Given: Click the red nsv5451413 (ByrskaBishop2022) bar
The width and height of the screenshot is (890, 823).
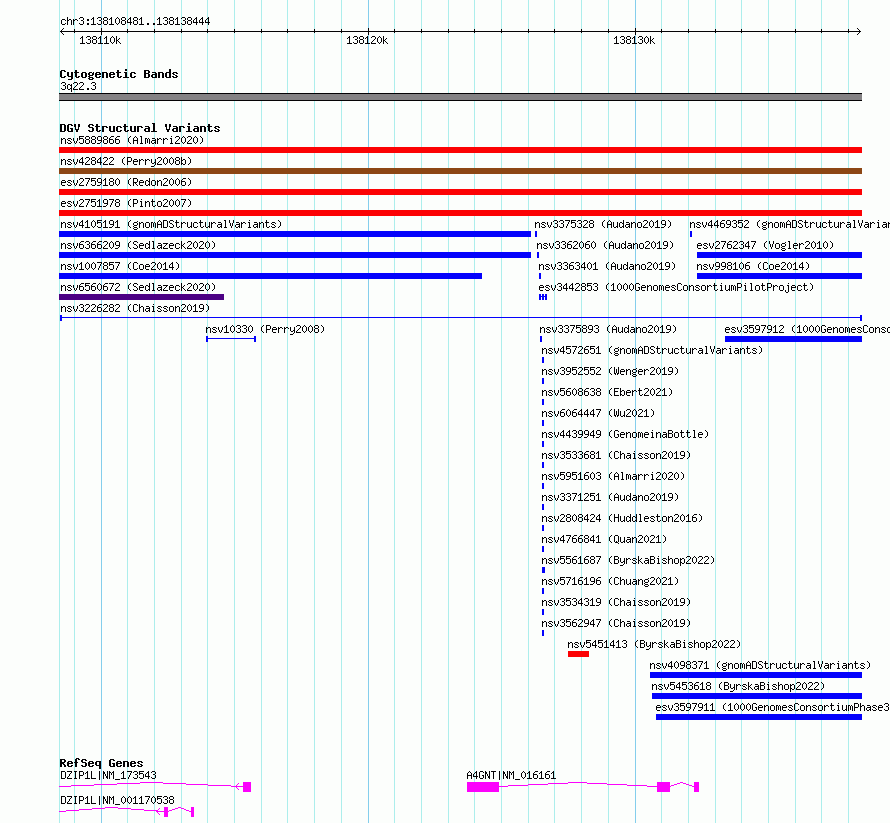Looking at the screenshot, I should pos(578,654).
